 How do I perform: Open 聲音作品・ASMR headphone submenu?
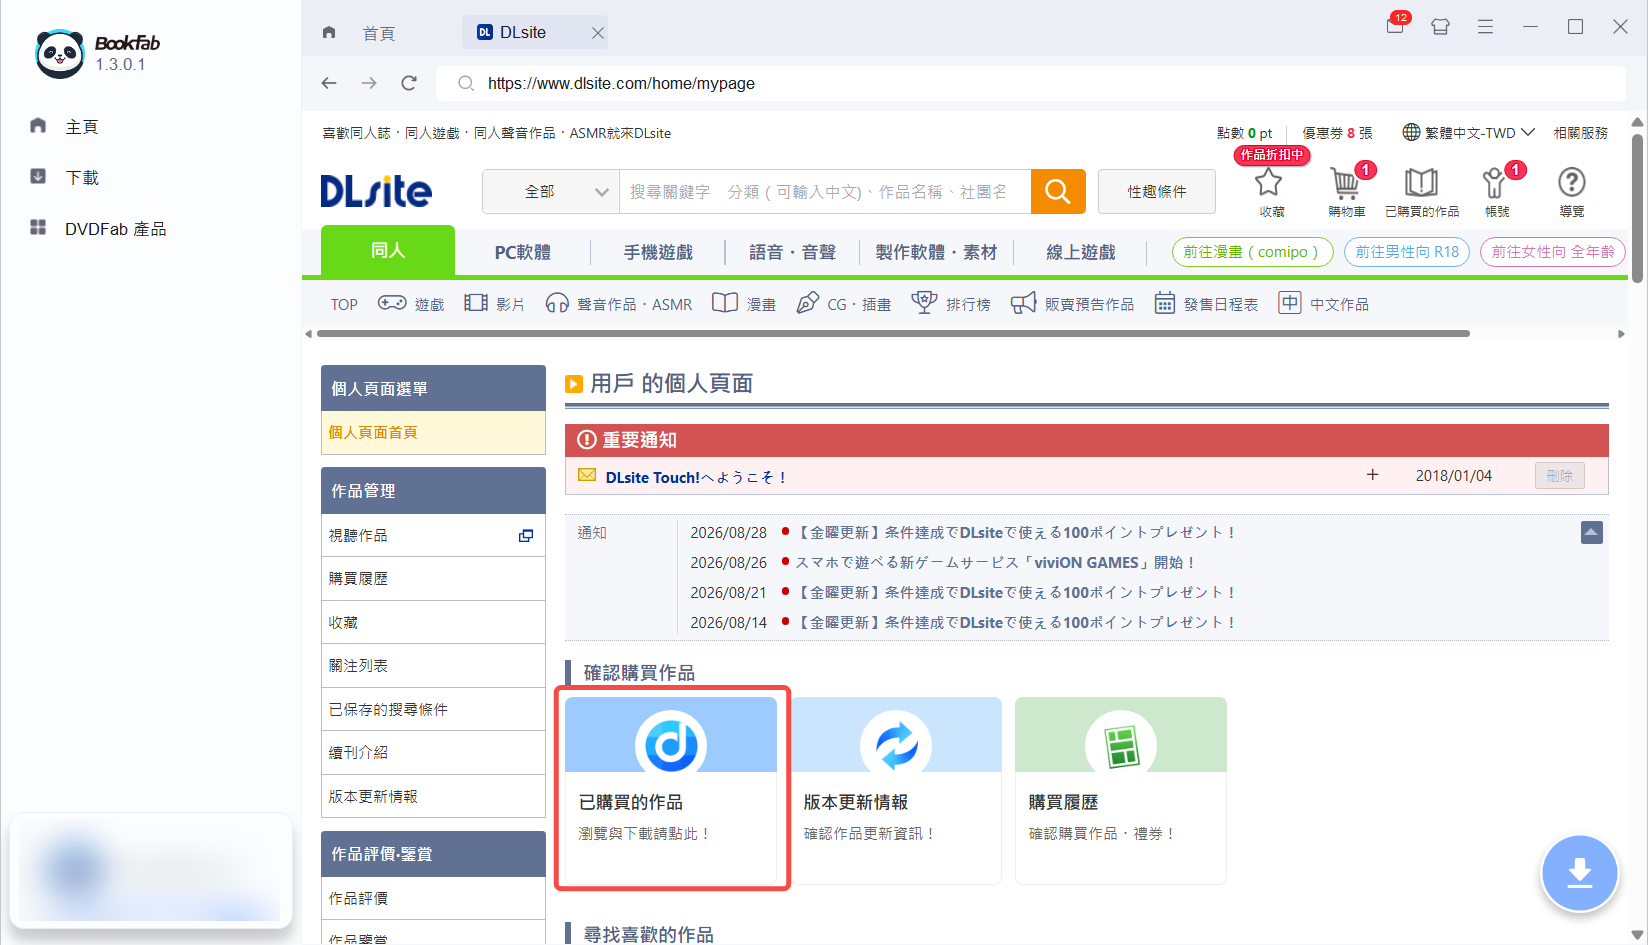pyautogui.click(x=618, y=304)
